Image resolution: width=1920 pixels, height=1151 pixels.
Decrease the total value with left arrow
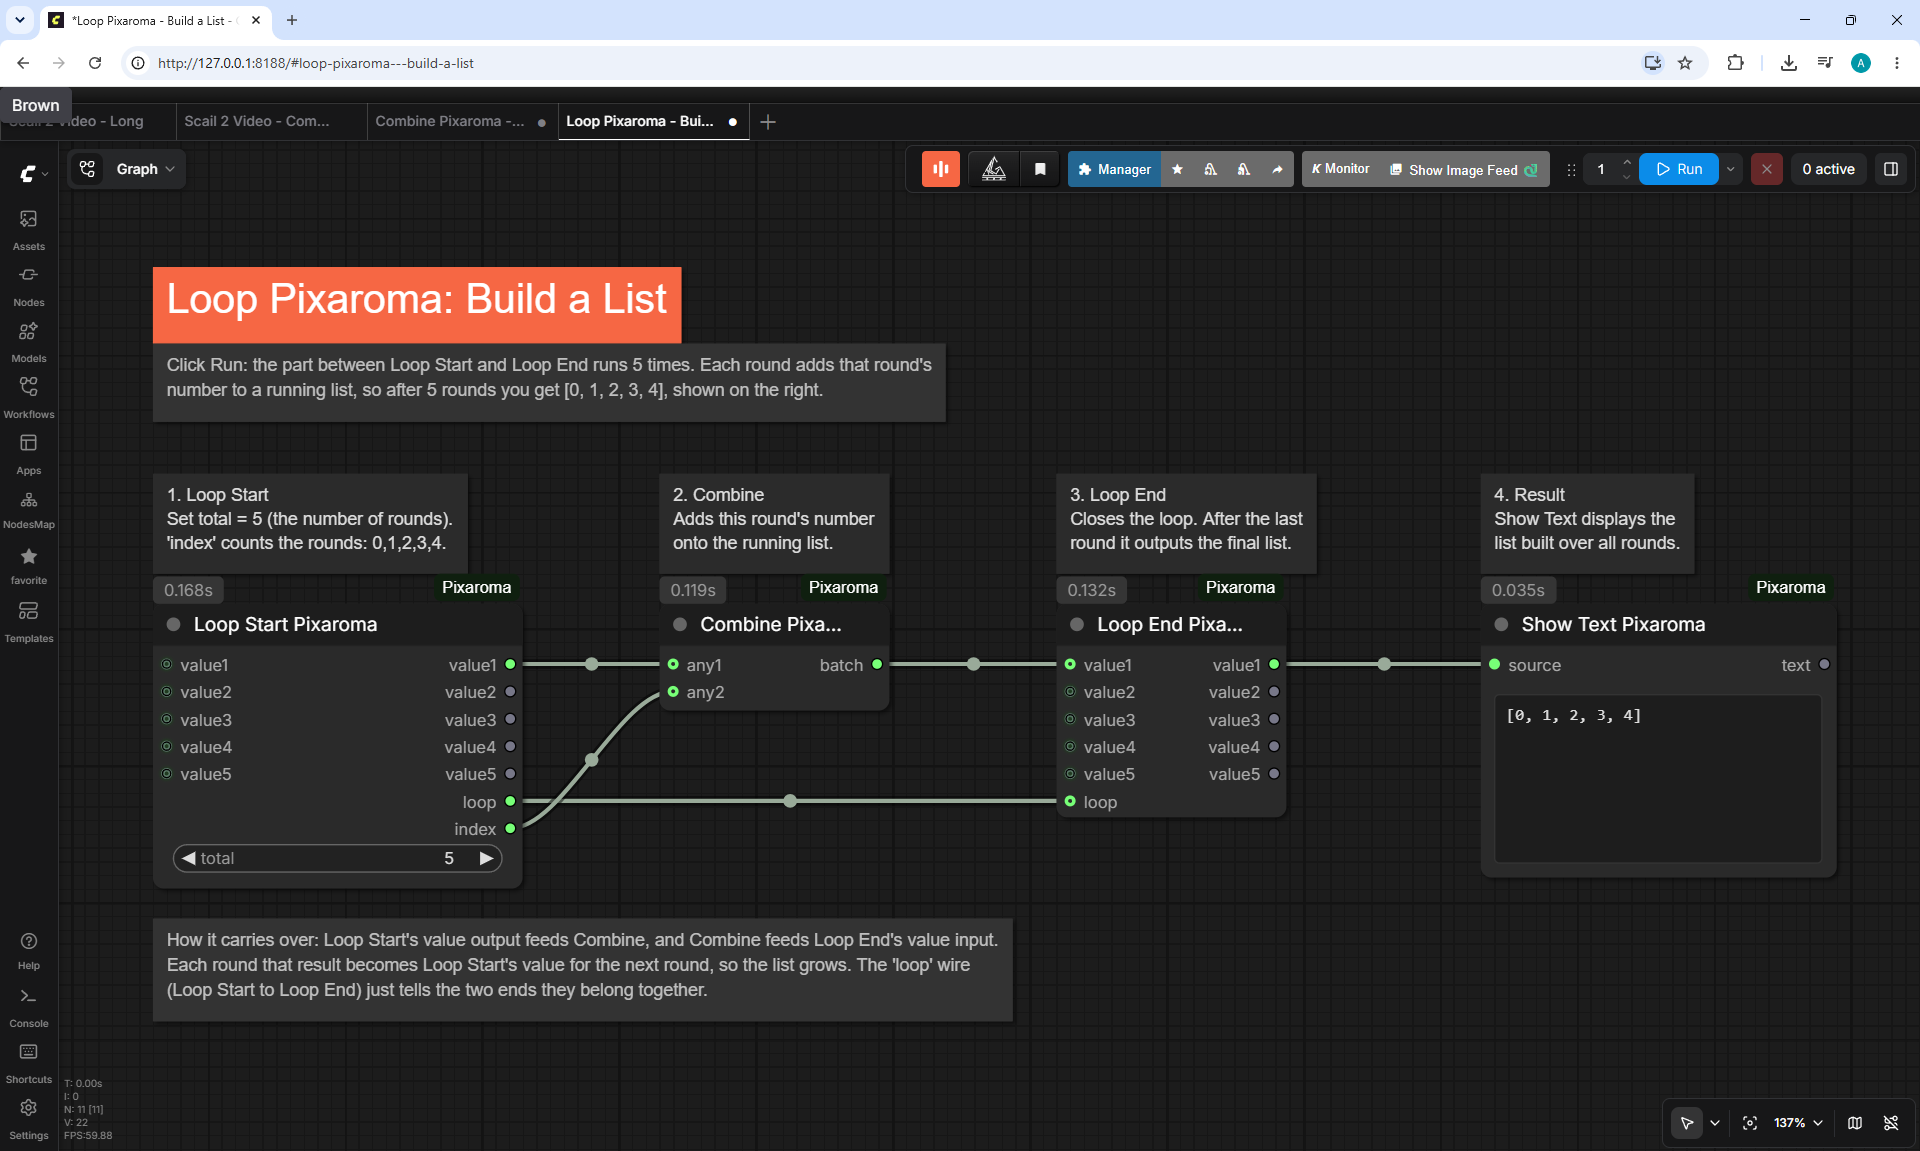pyautogui.click(x=188, y=858)
